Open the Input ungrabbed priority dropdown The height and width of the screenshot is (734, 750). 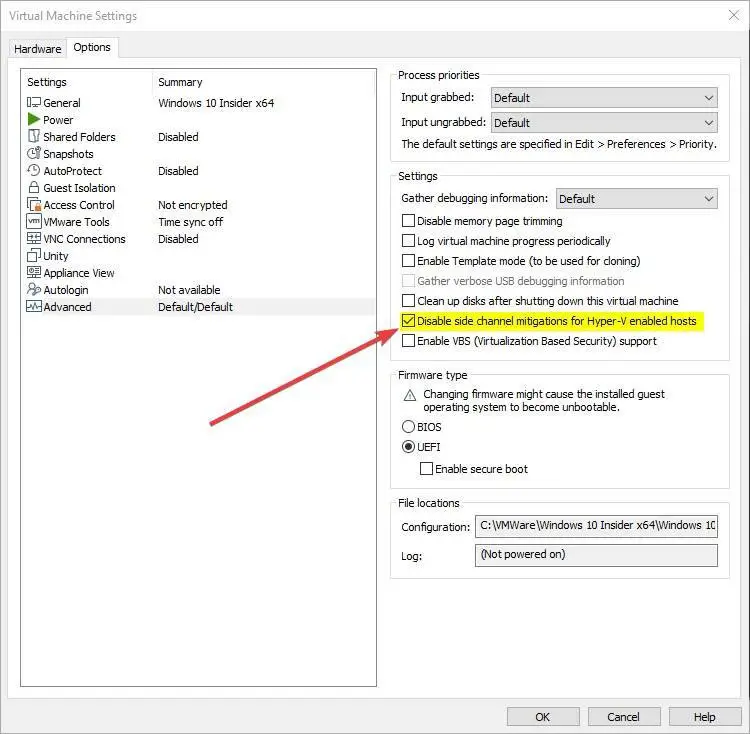(x=604, y=123)
